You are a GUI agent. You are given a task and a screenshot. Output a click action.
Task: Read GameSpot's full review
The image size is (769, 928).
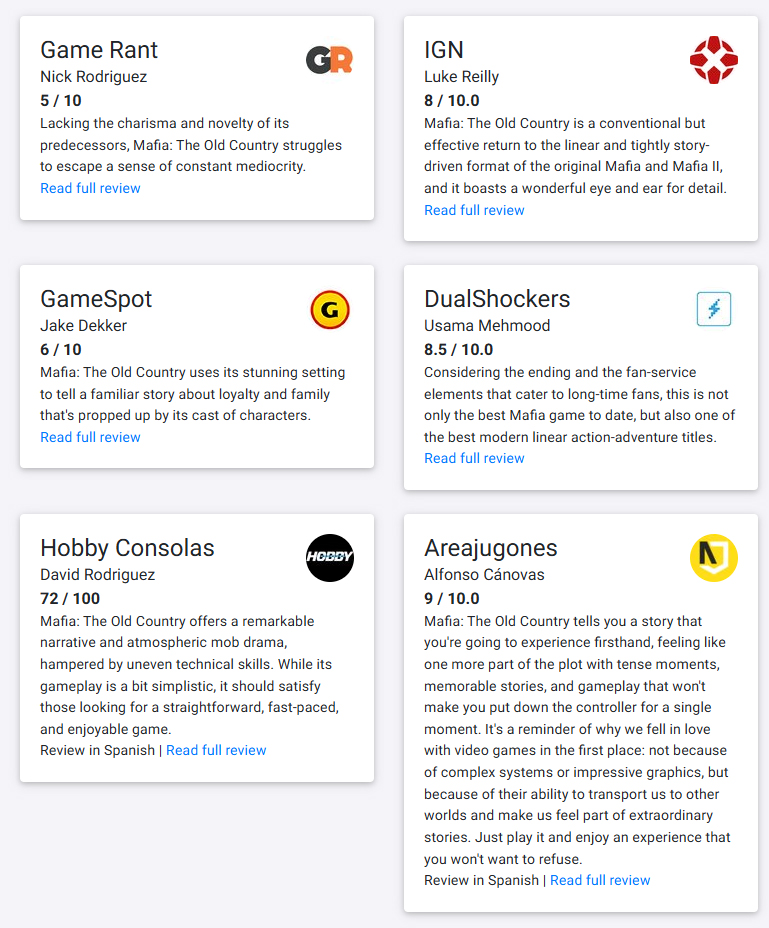[x=90, y=437]
